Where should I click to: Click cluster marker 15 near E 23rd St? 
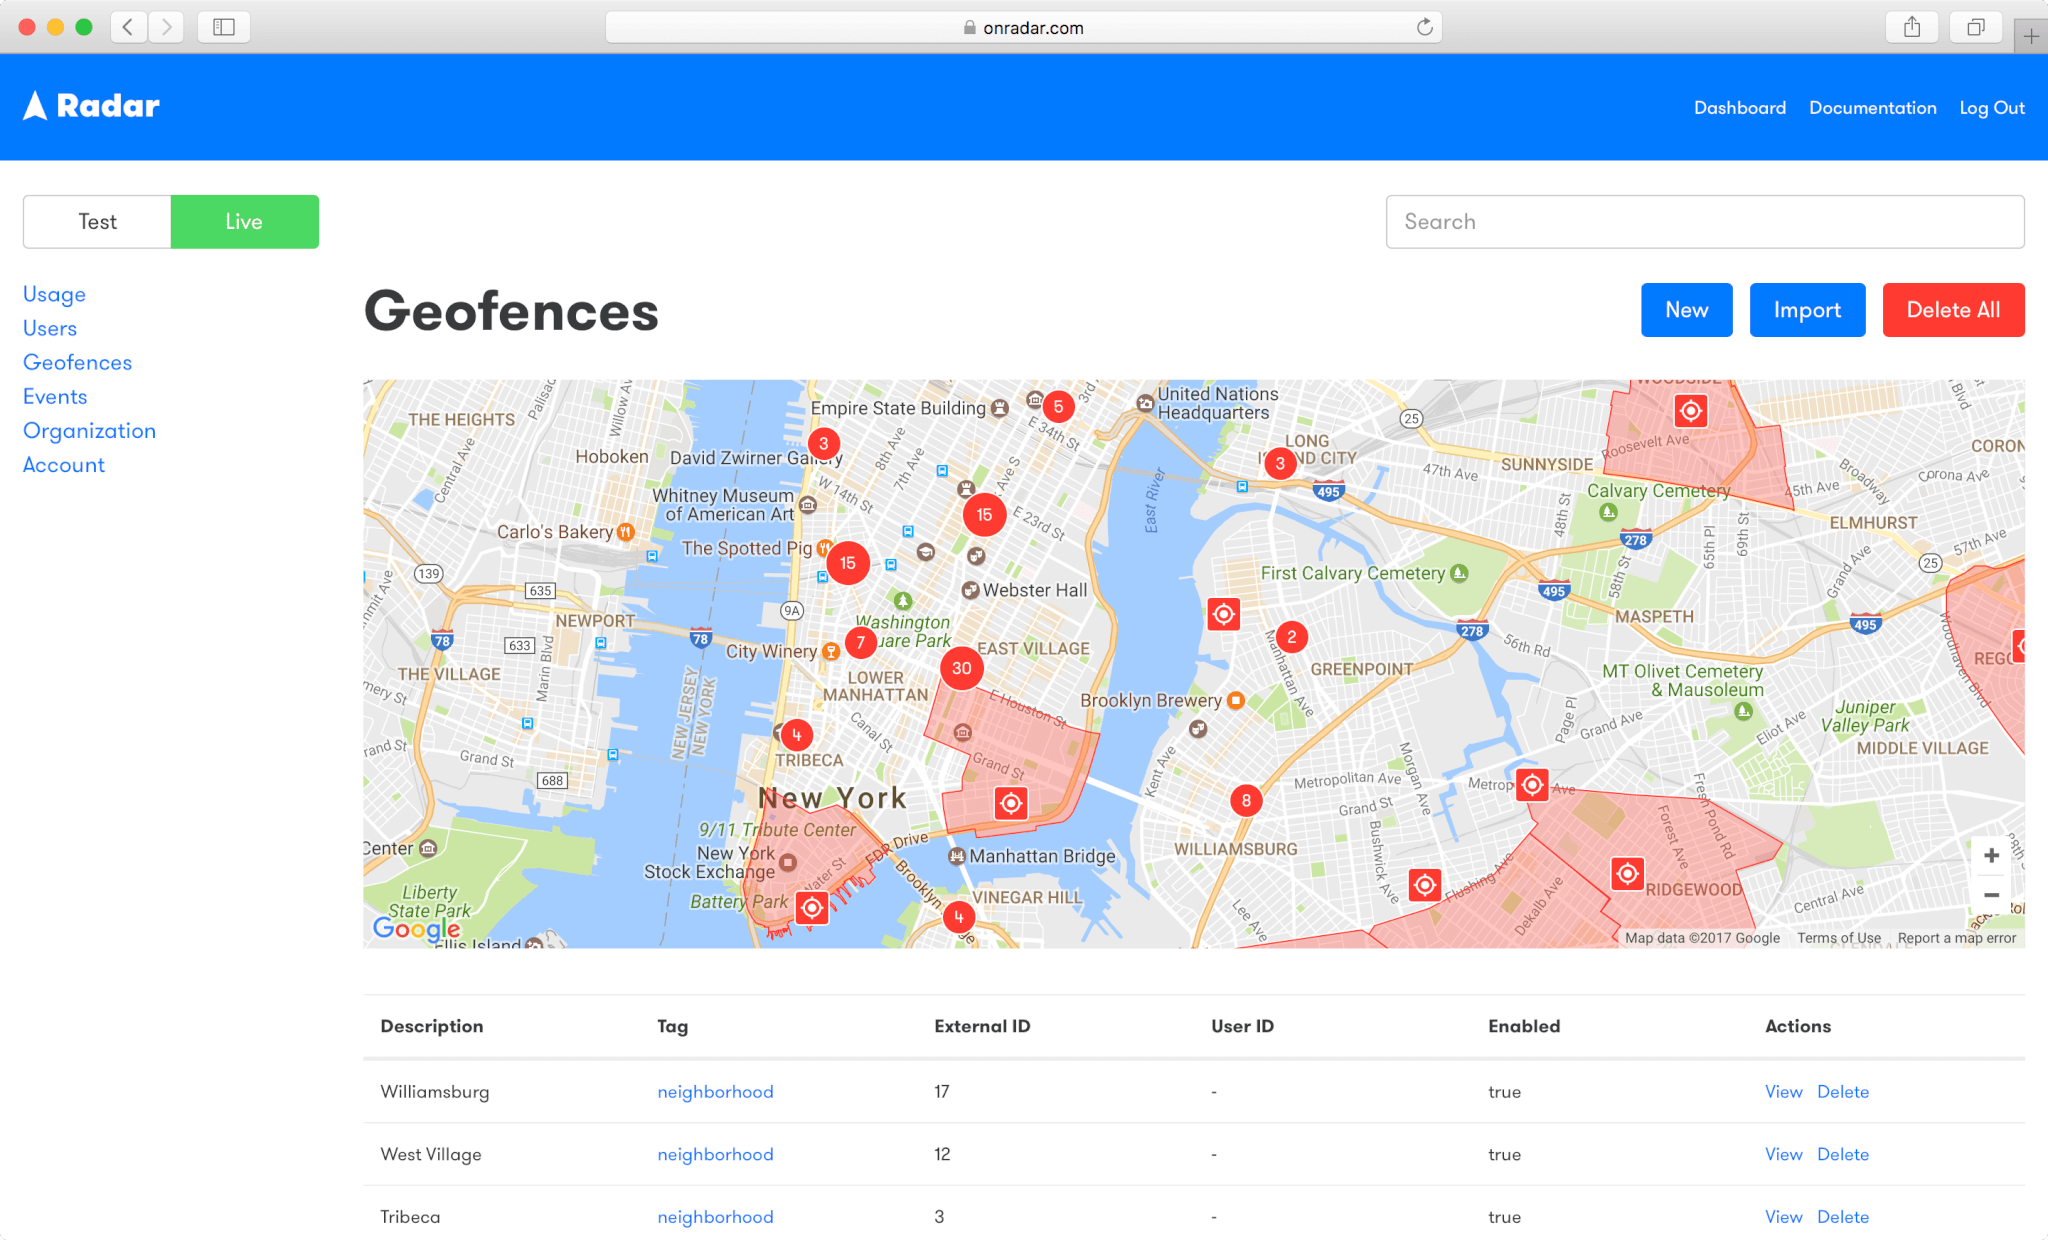[x=984, y=515]
